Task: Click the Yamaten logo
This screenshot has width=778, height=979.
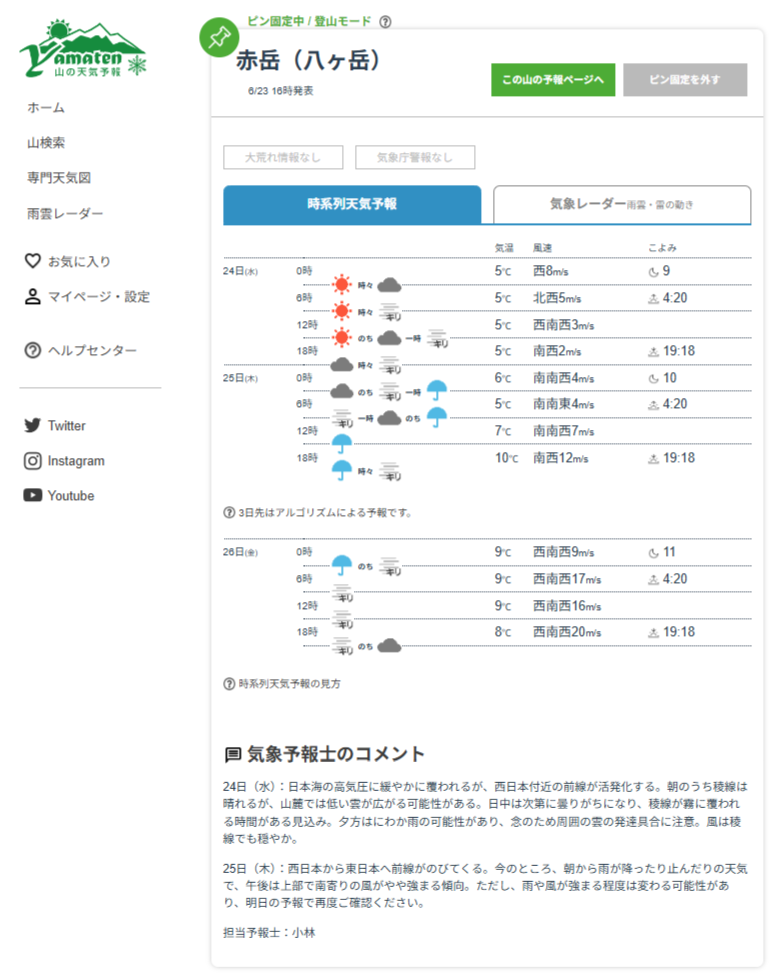Action: tap(83, 50)
